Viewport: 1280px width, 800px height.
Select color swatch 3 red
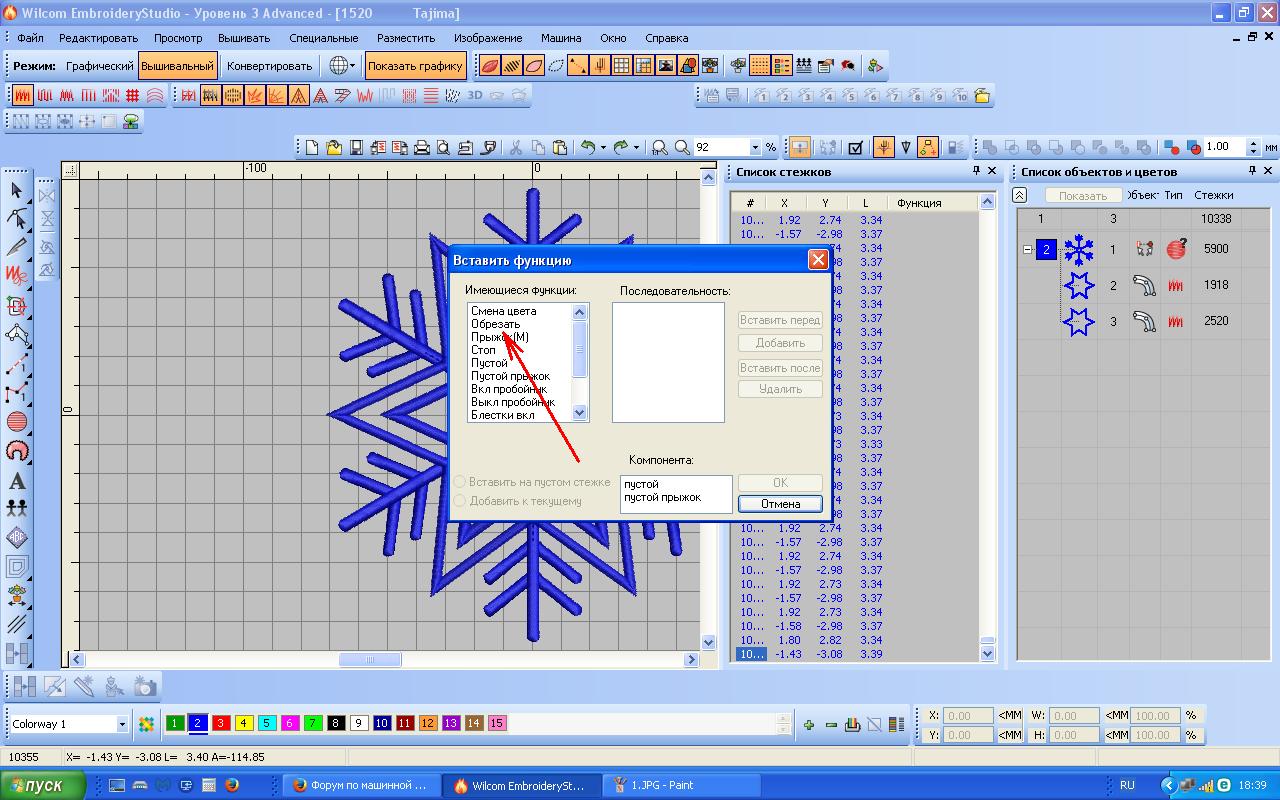pos(221,723)
